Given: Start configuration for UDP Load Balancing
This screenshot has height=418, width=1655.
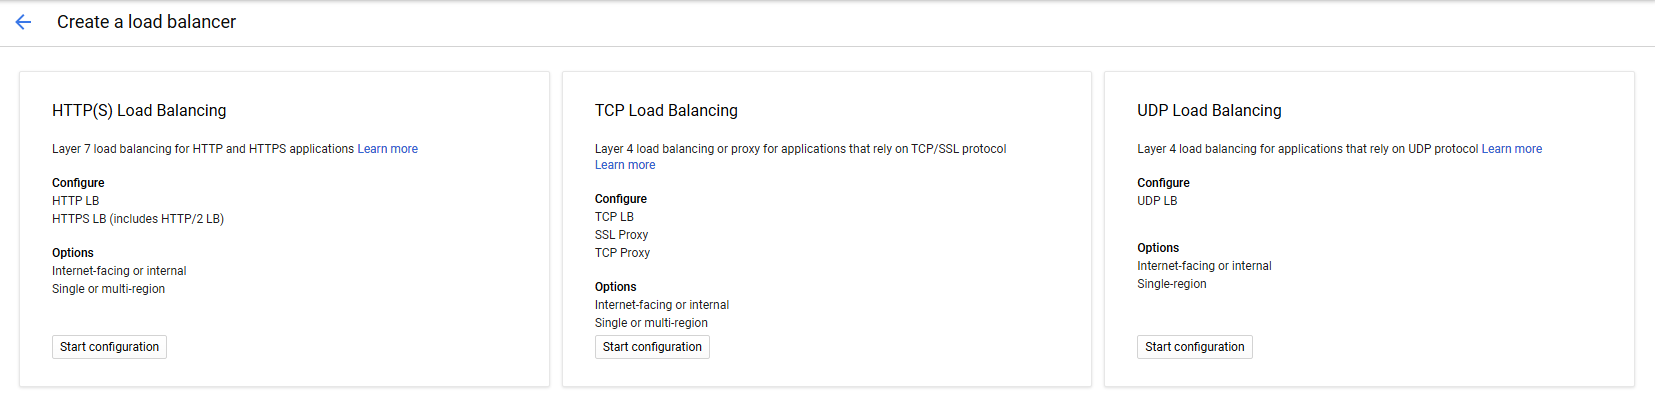Looking at the screenshot, I should click(1194, 347).
